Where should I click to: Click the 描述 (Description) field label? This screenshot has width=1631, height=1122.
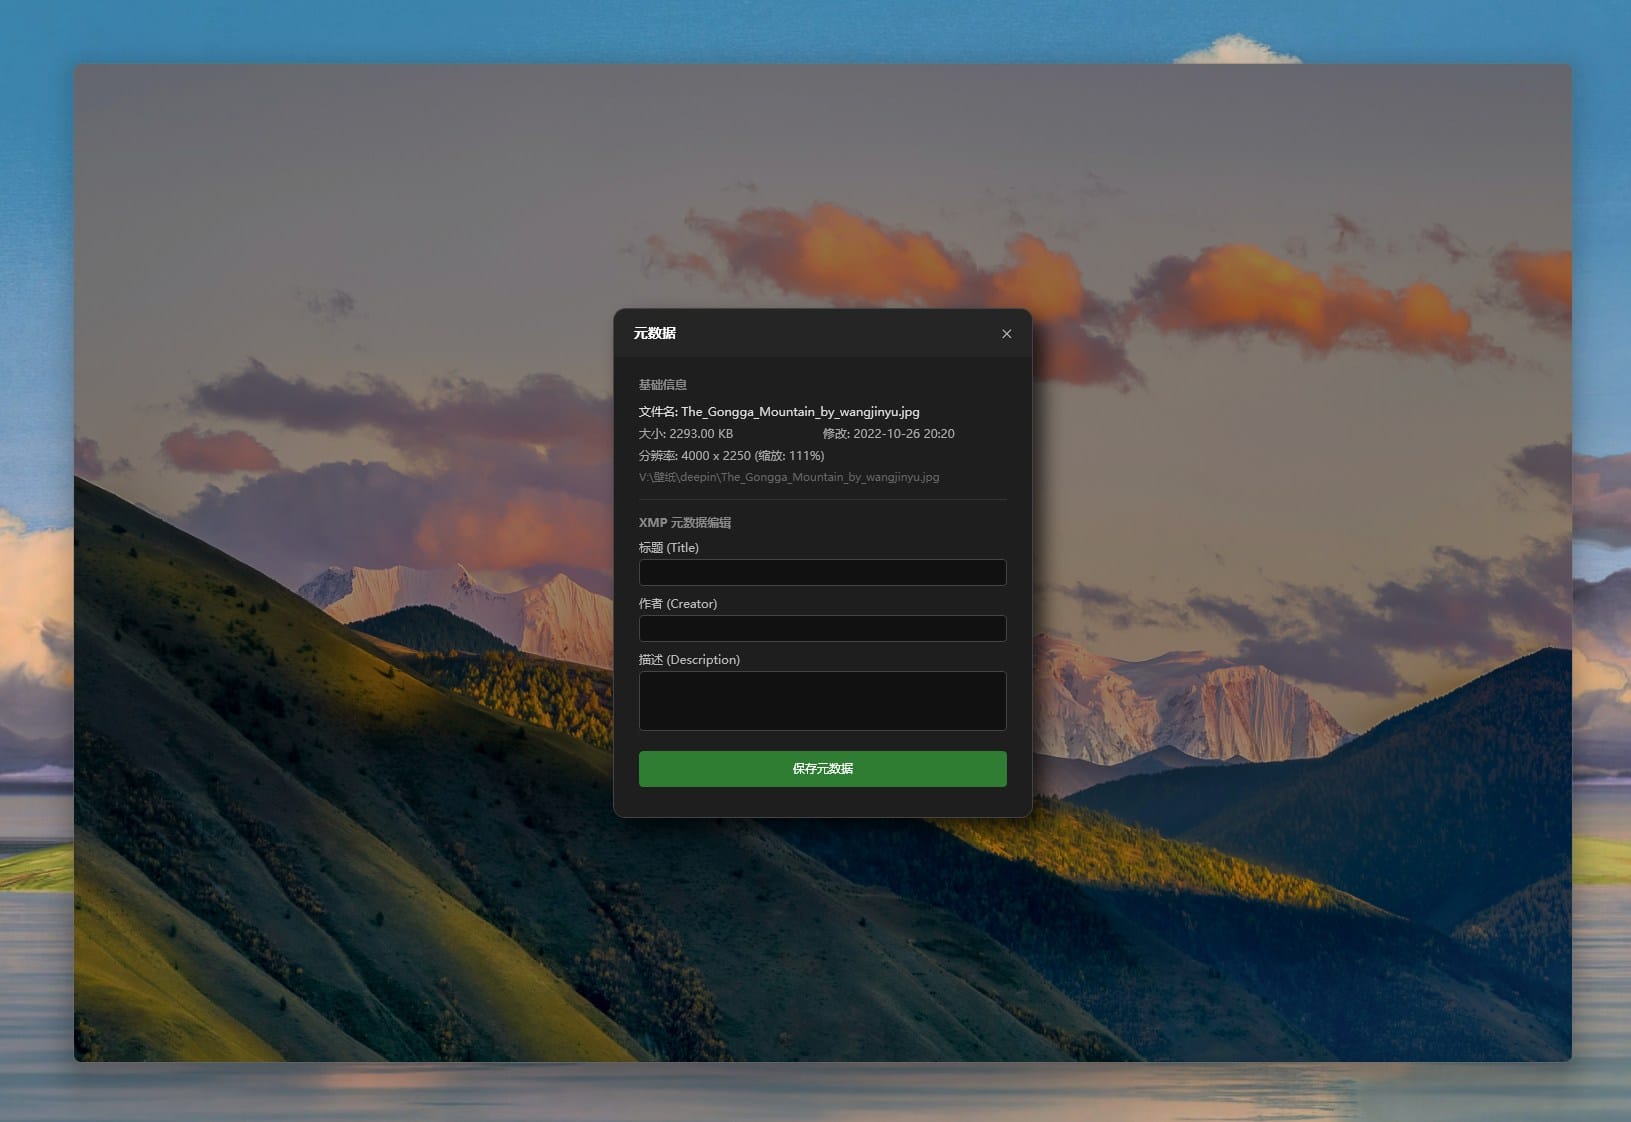point(689,660)
